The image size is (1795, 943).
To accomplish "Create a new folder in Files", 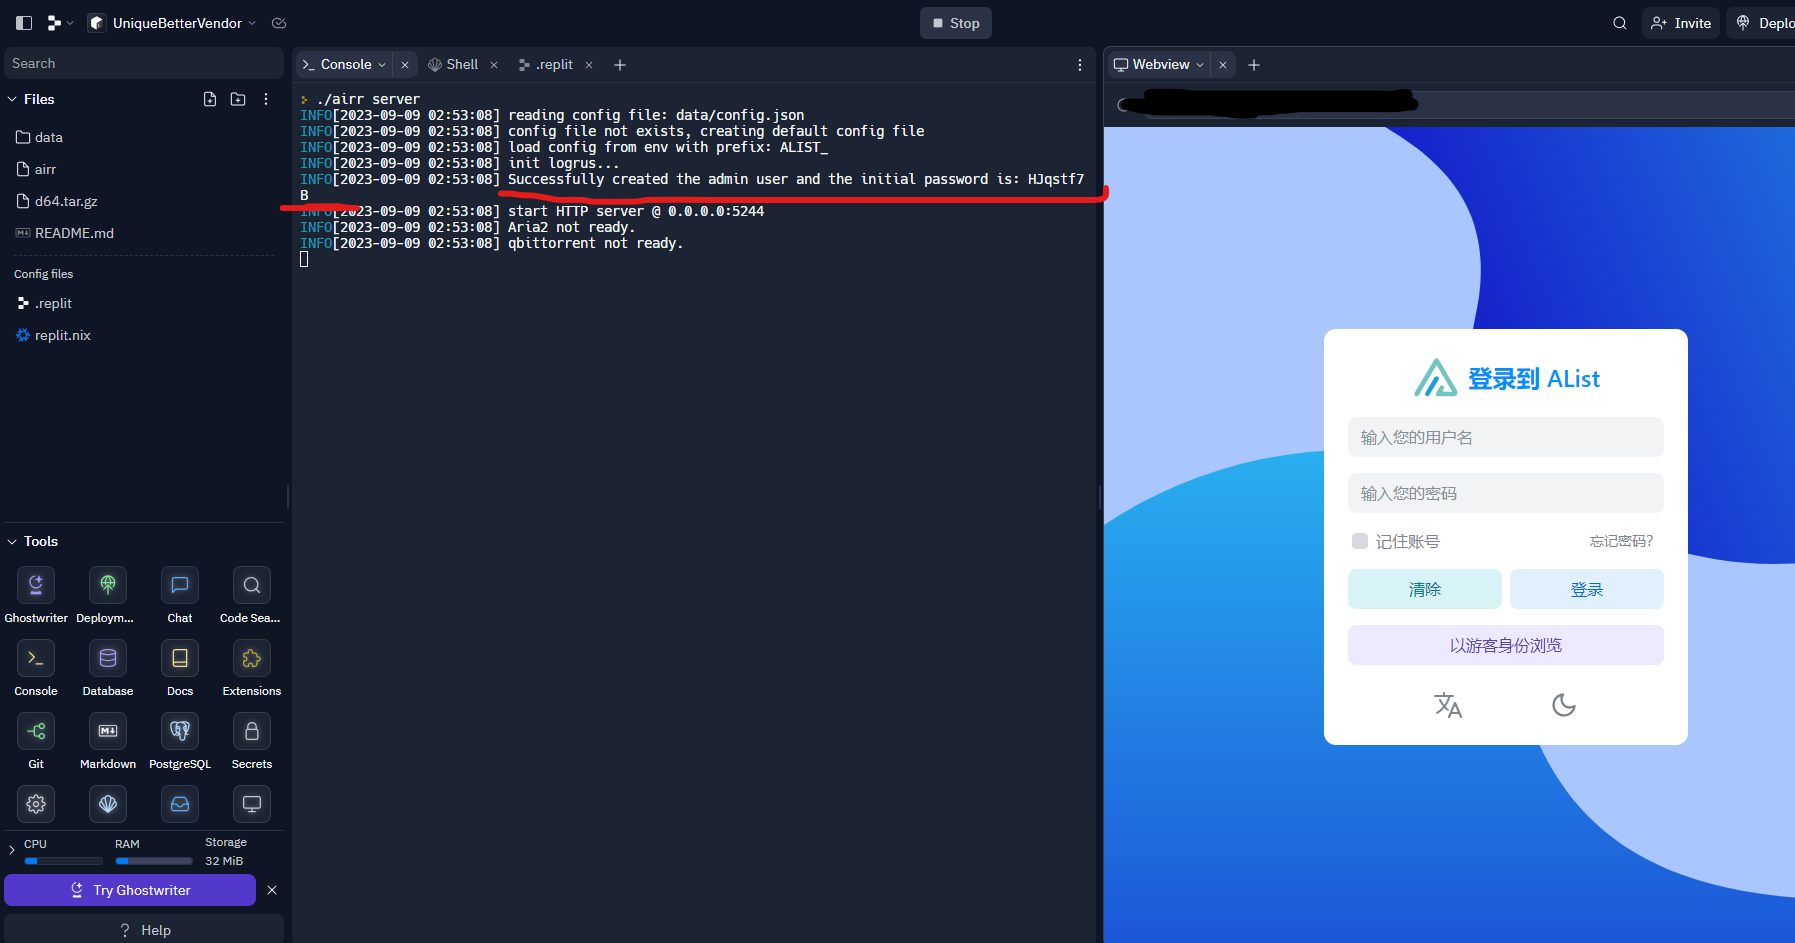I will [238, 99].
